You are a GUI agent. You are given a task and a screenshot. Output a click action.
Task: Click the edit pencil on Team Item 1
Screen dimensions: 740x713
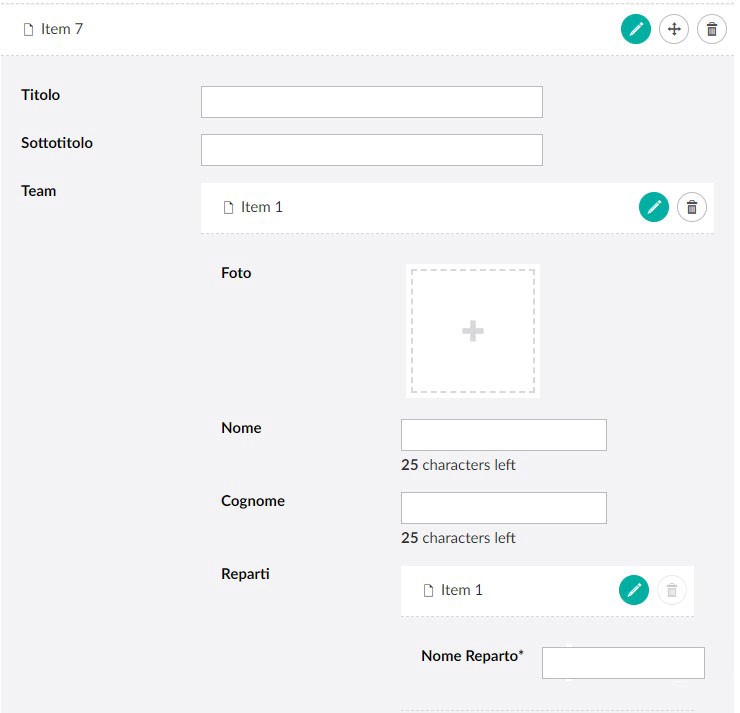click(654, 207)
